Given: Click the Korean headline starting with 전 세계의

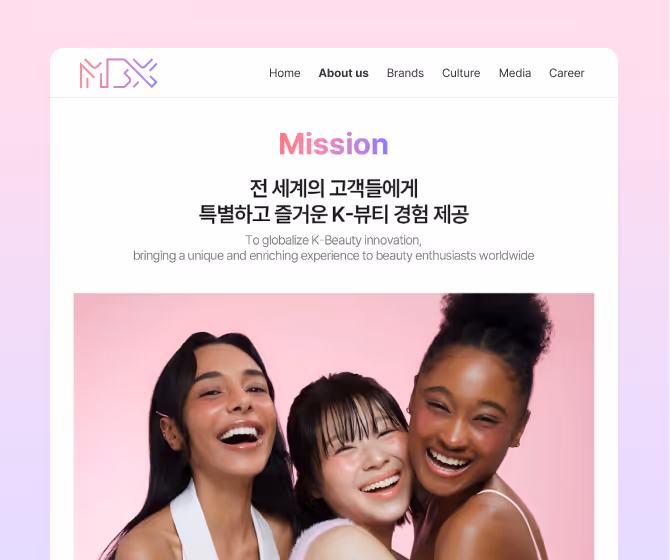Looking at the screenshot, I should pos(334,188).
